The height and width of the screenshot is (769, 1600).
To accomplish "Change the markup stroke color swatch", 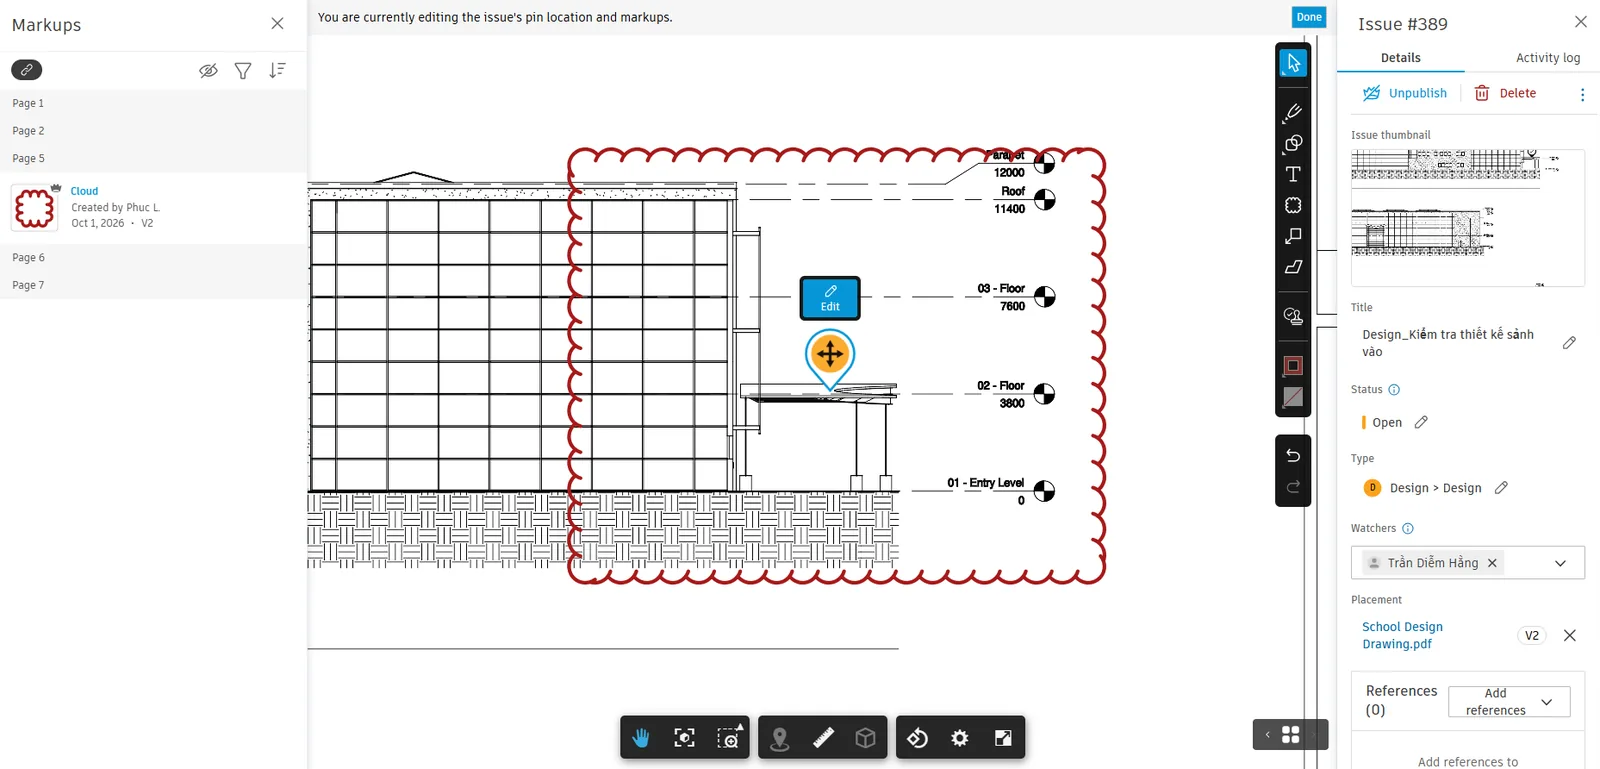I will click(x=1293, y=366).
